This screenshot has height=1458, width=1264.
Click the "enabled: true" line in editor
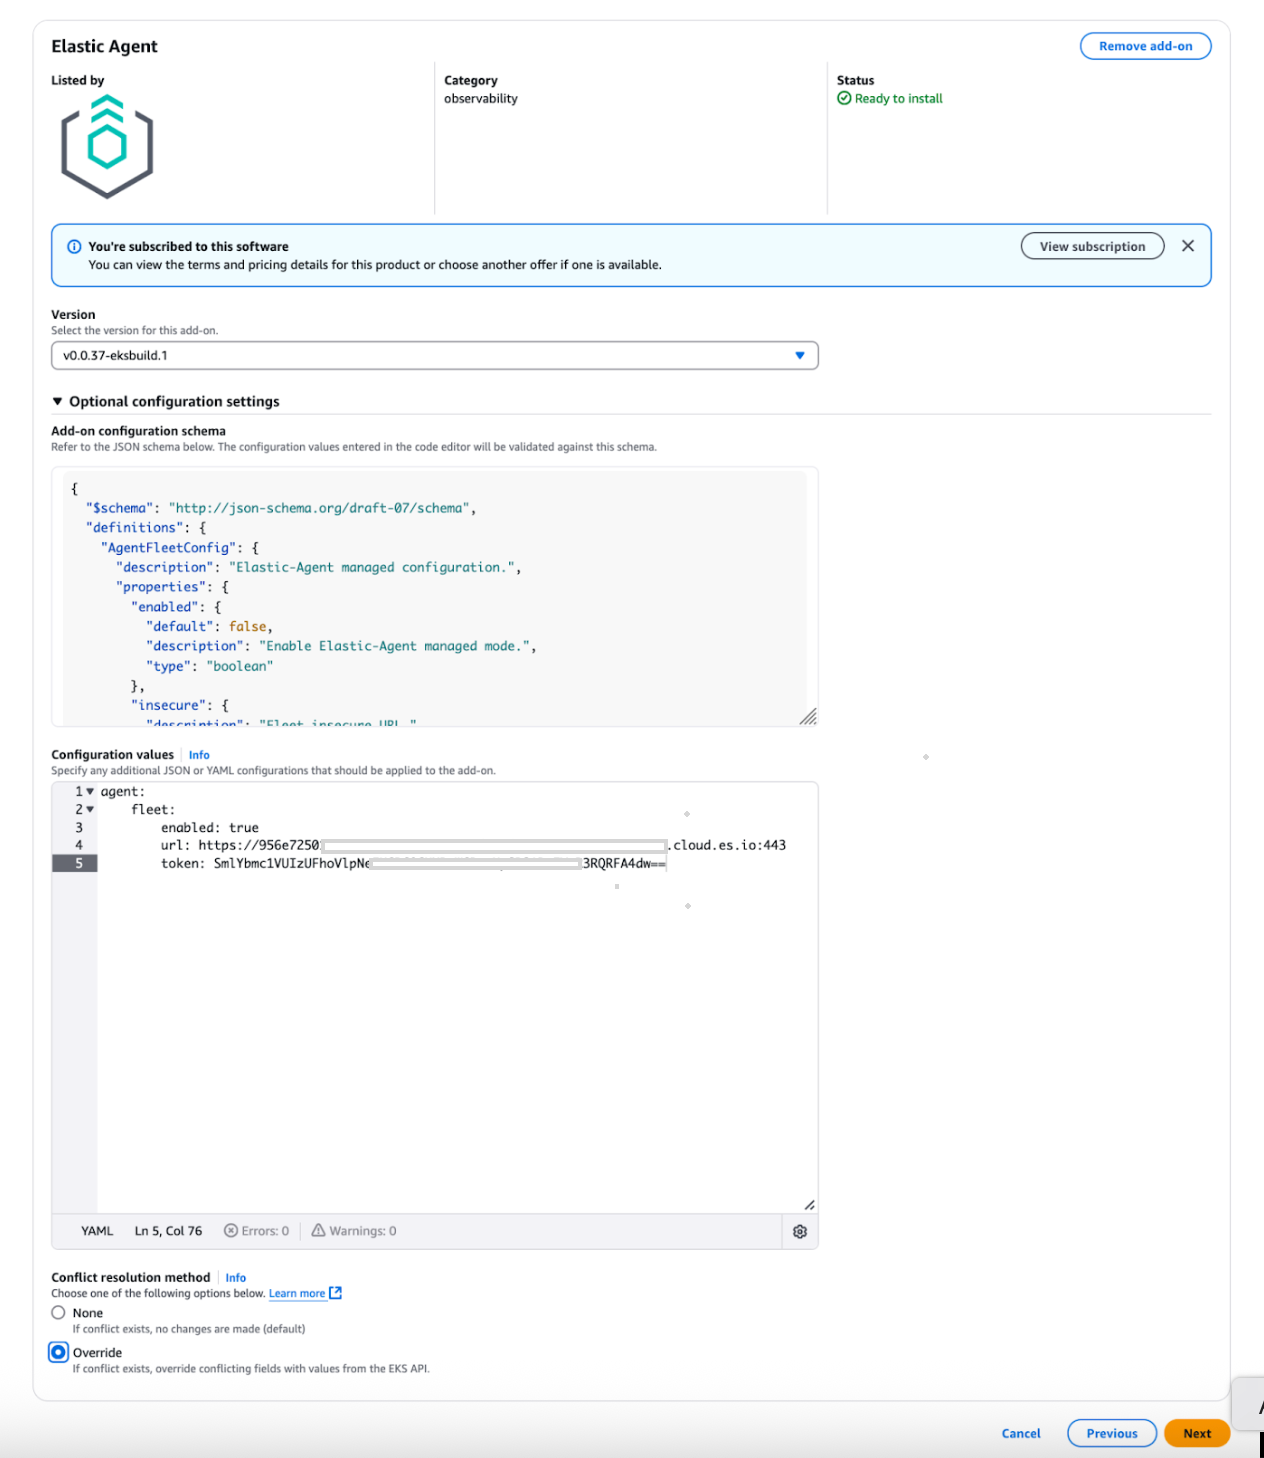coord(210,828)
